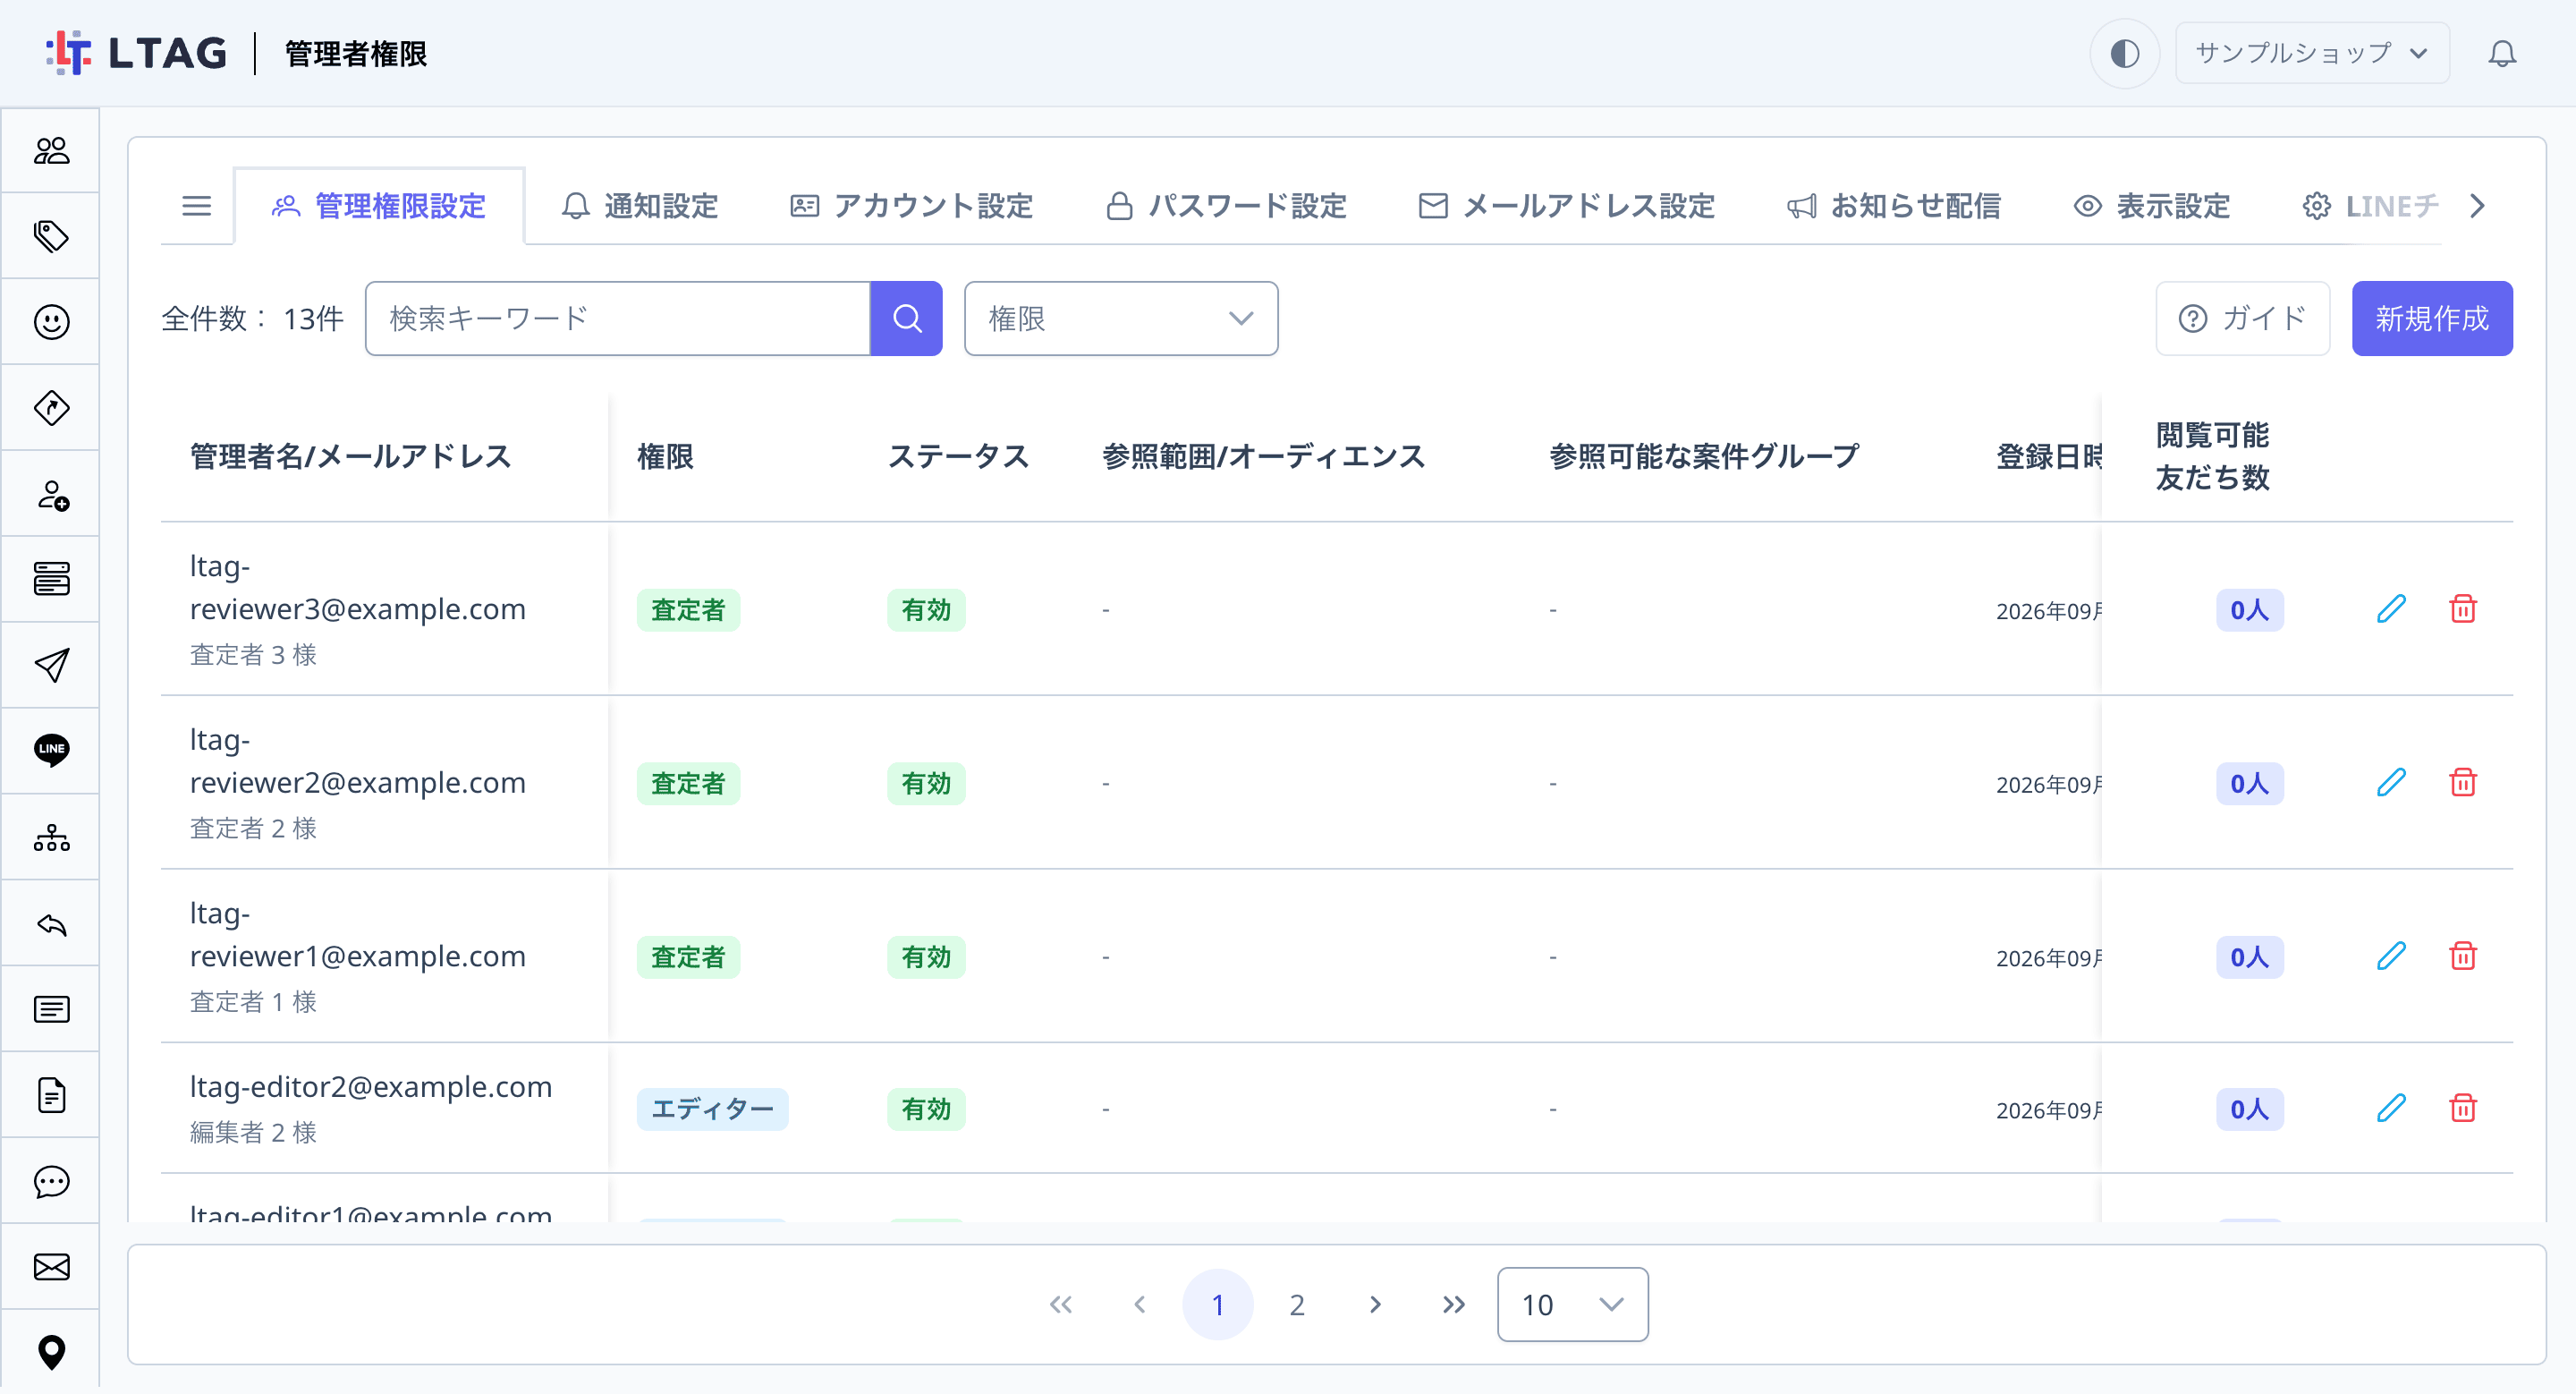2576x1394 pixels.
Task: Open the paper plane send icon
Action: pos(51,665)
